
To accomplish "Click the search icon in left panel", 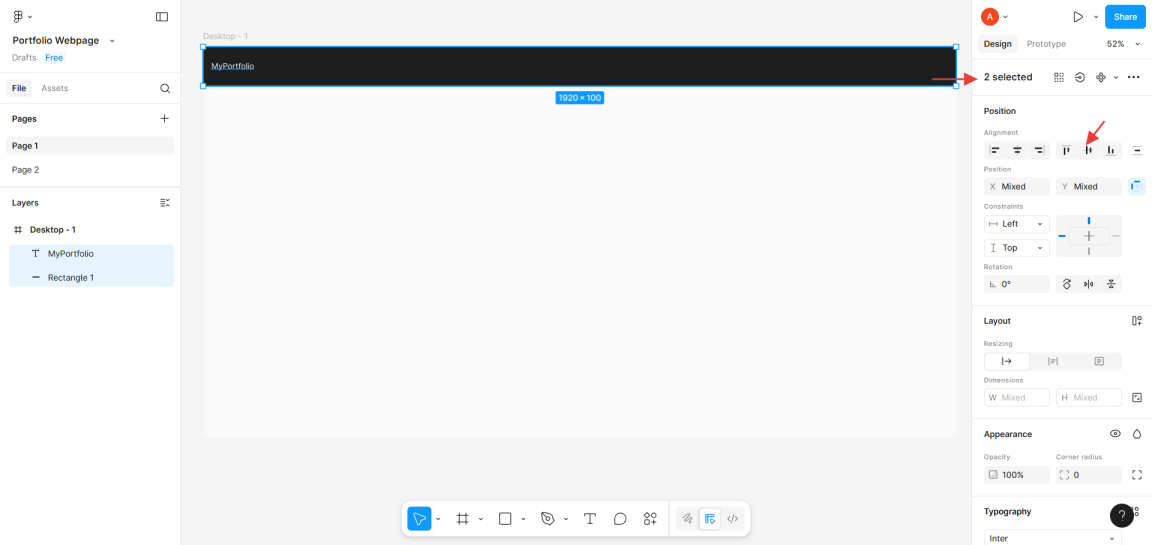I will coord(165,88).
